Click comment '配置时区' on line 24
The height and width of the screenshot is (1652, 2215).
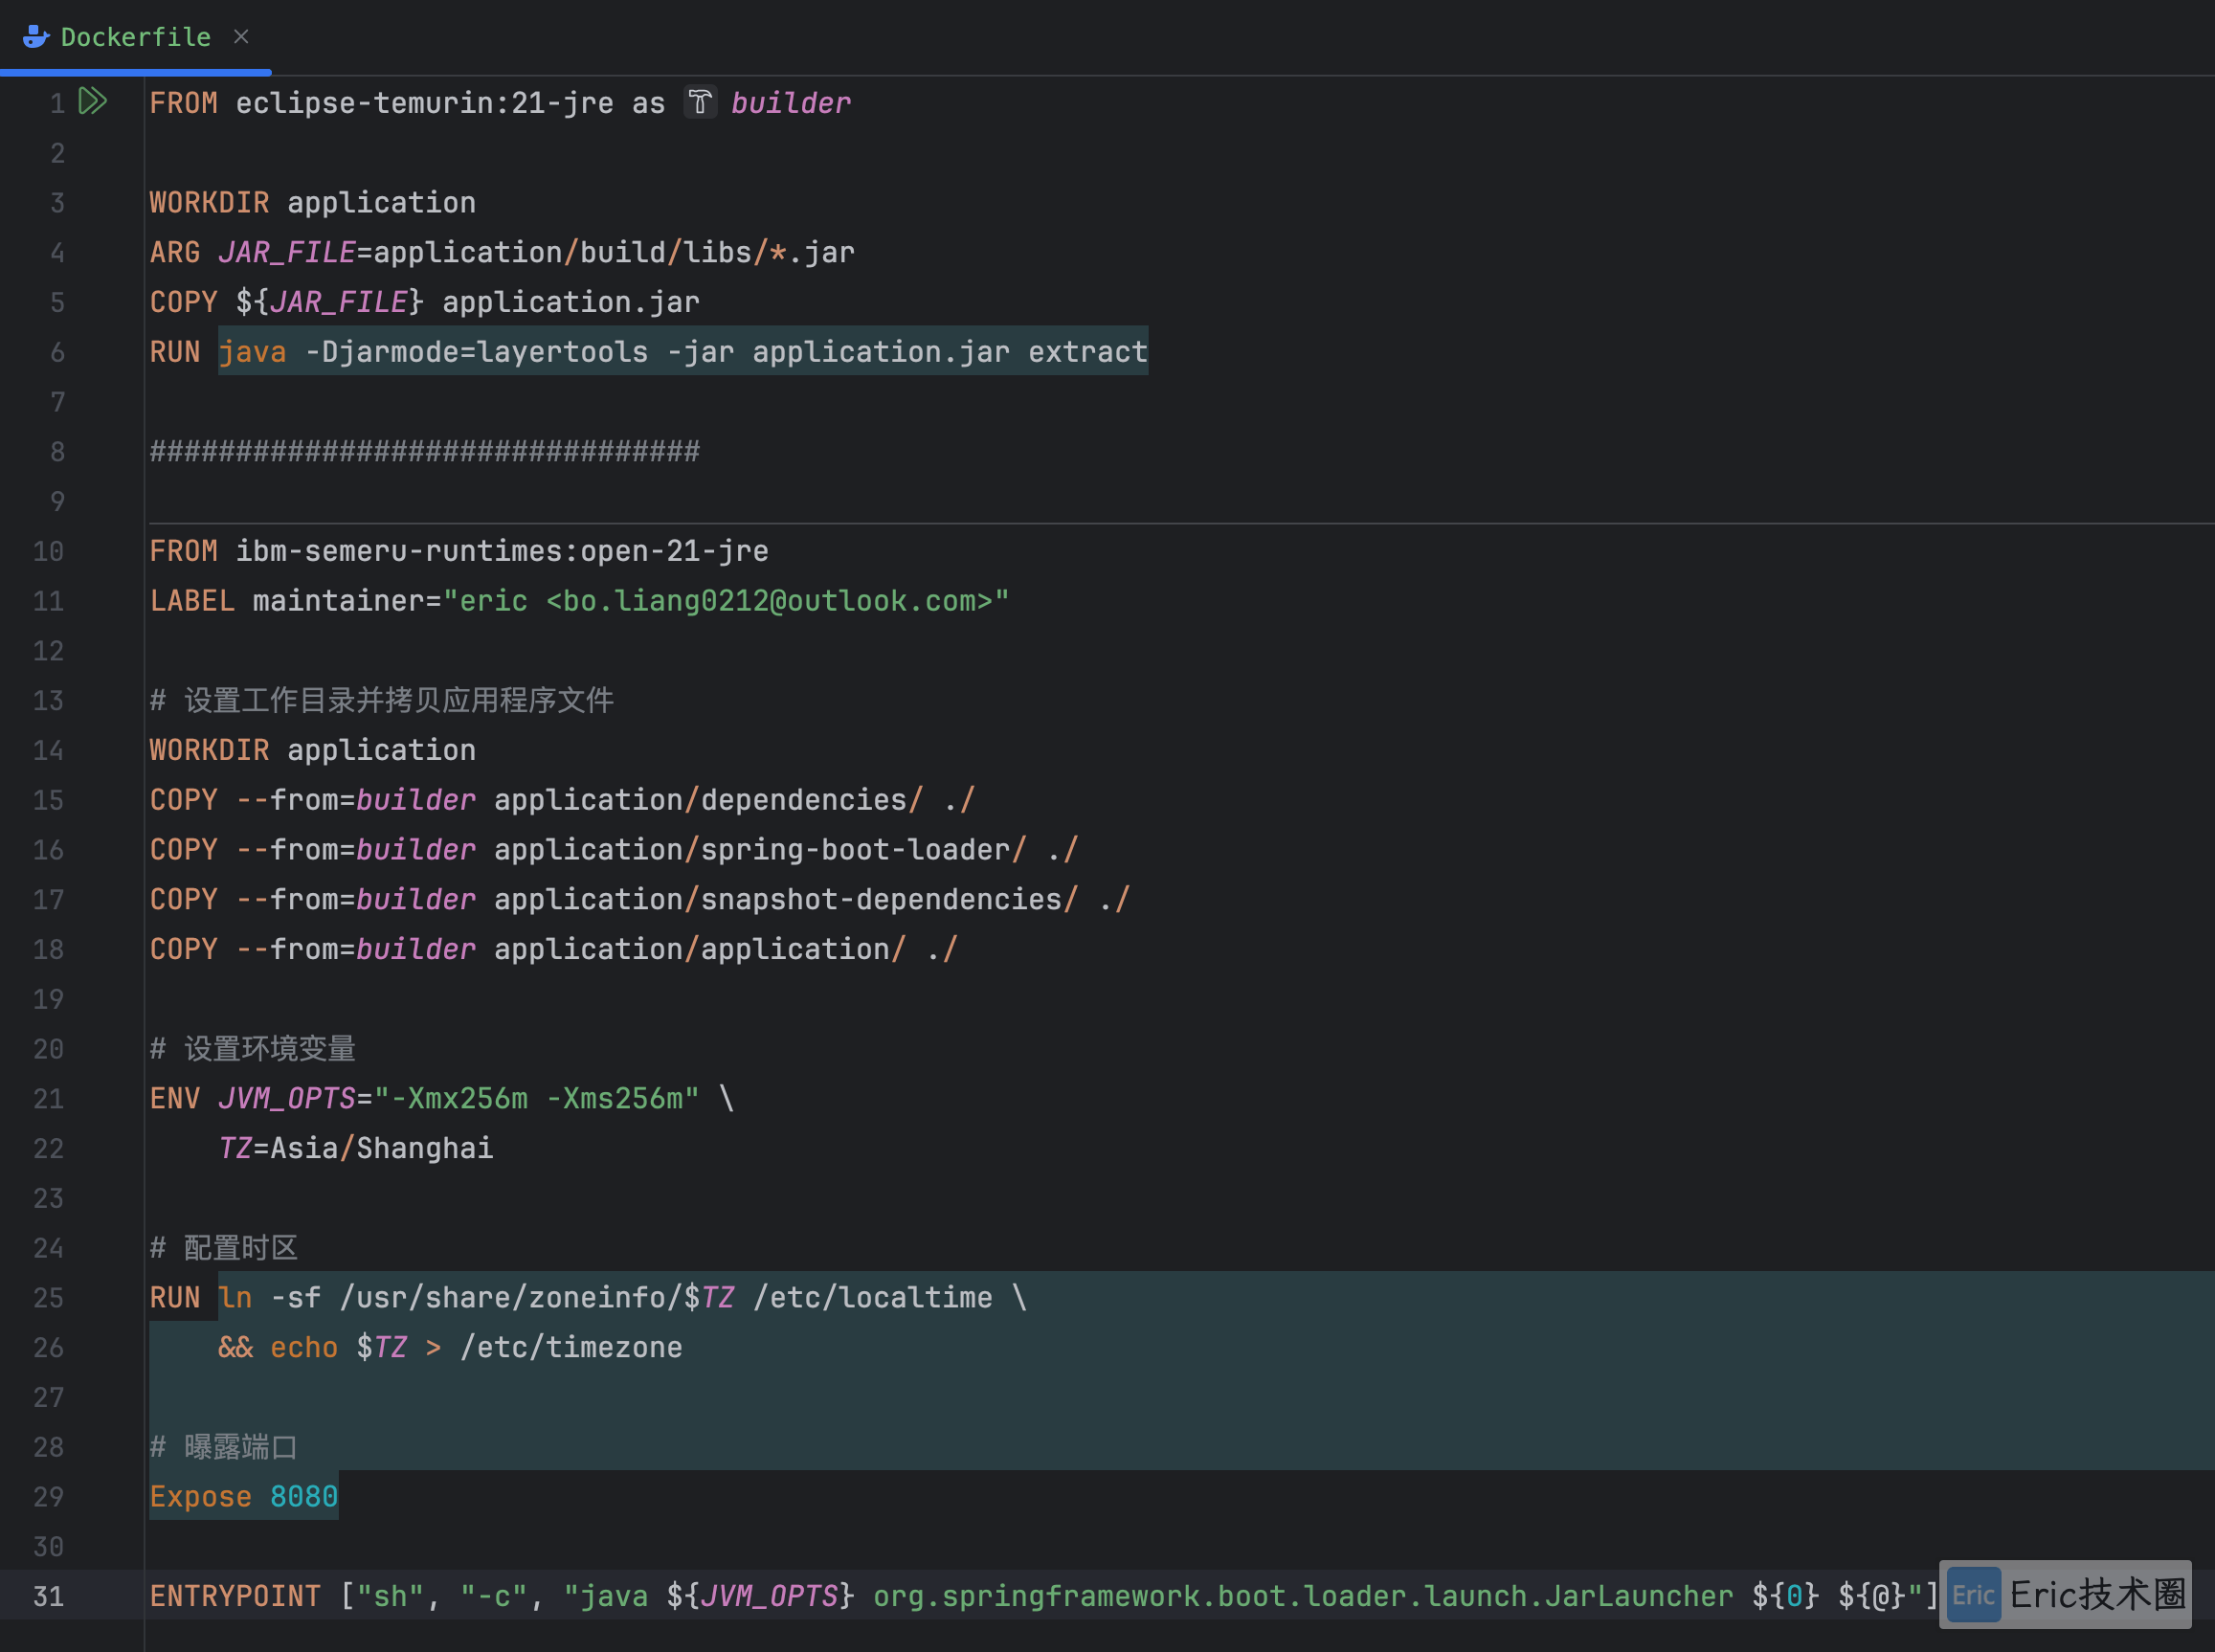(241, 1248)
